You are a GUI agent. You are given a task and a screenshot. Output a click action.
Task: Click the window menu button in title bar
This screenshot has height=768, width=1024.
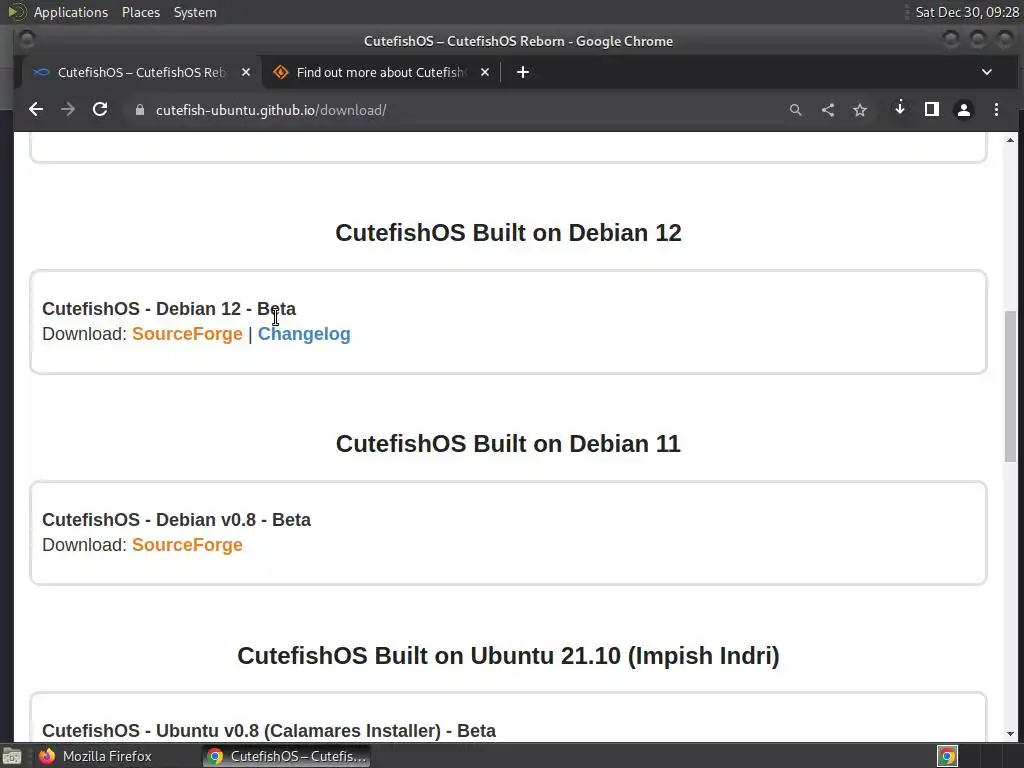point(27,40)
